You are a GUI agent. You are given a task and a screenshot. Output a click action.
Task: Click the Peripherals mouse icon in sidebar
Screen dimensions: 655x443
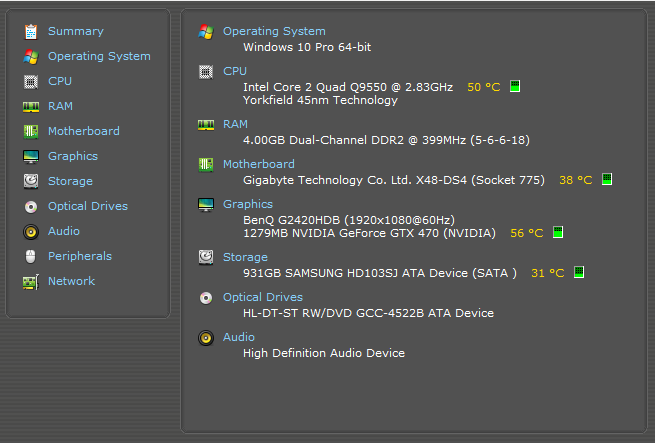point(30,256)
